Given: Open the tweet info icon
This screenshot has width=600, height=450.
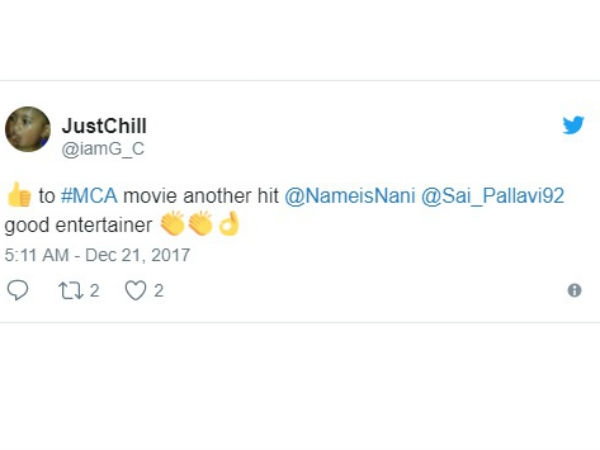Looking at the screenshot, I should (574, 291).
